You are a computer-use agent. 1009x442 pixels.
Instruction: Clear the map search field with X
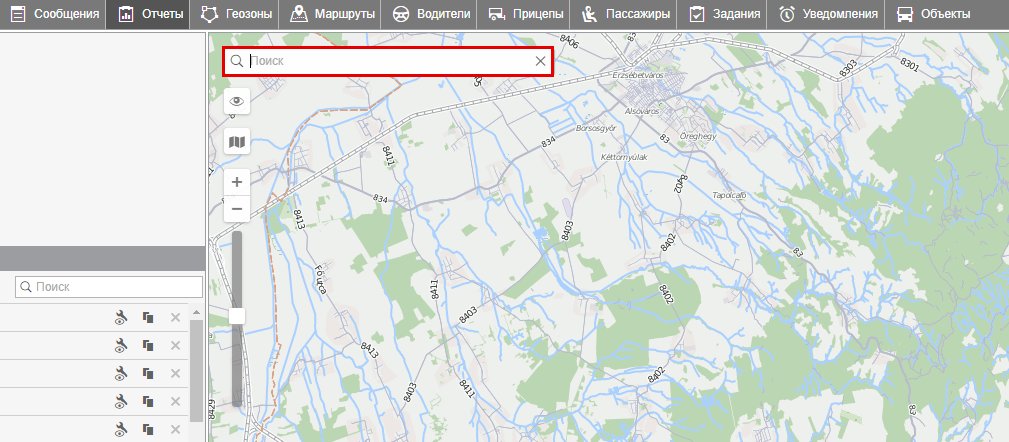(x=541, y=61)
